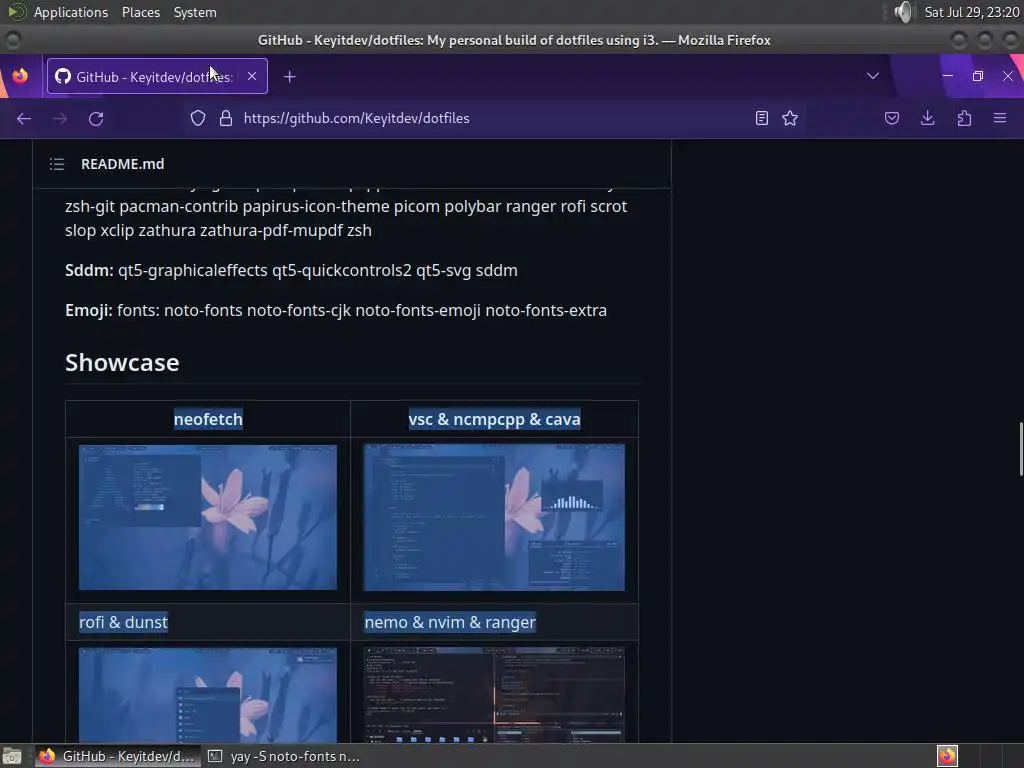Minimize the Firefox window via the dash icon
Viewport: 1024px width, 768px height.
948,76
